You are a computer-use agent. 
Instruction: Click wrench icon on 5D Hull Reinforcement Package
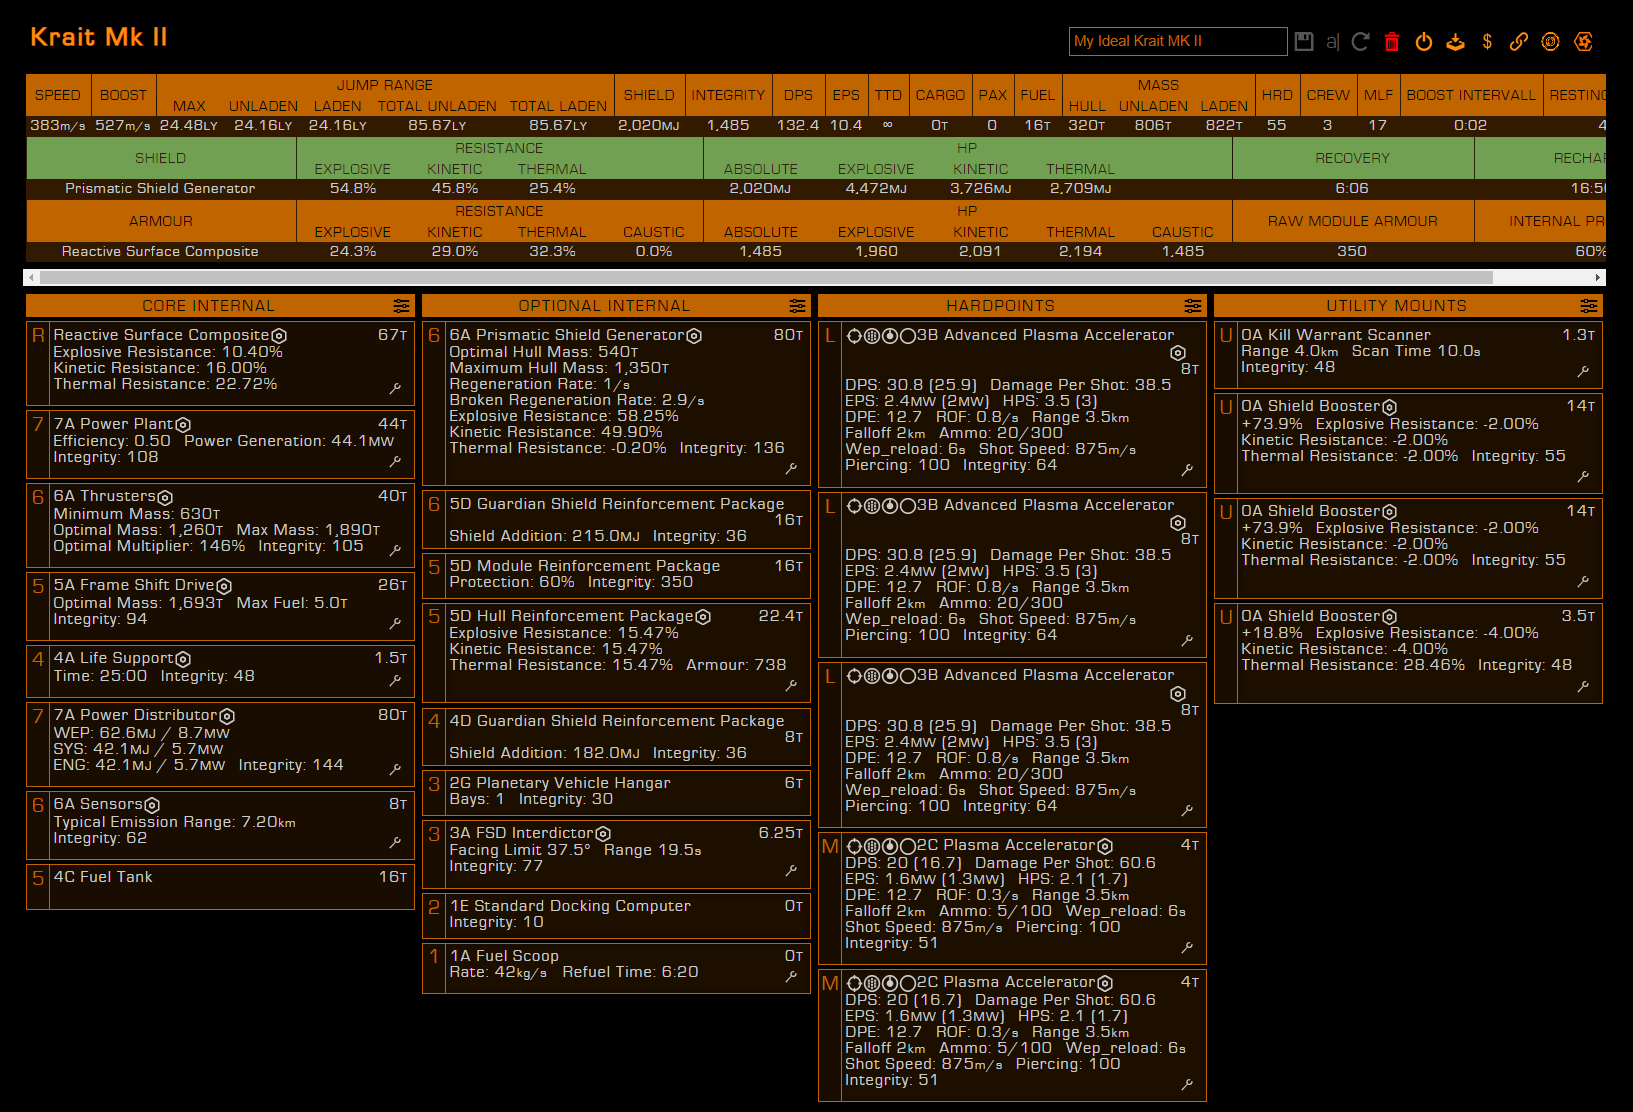(792, 685)
